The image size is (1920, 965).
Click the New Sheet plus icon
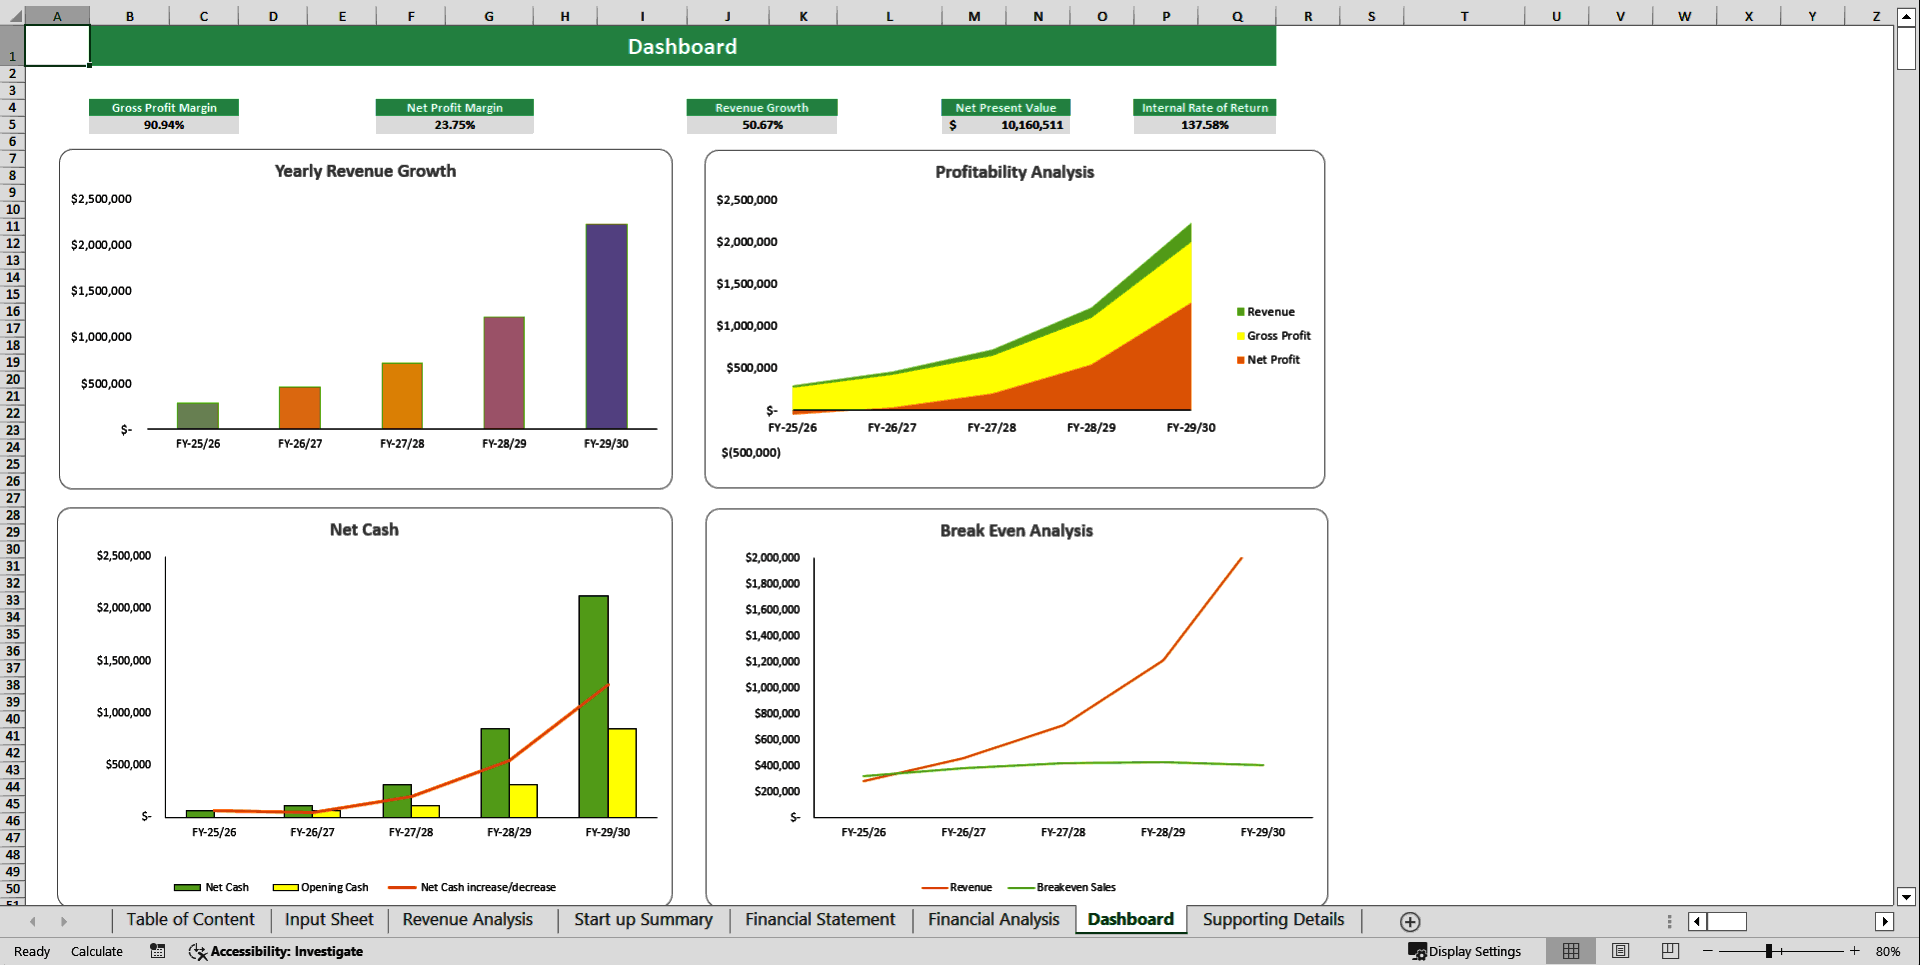point(1410,921)
